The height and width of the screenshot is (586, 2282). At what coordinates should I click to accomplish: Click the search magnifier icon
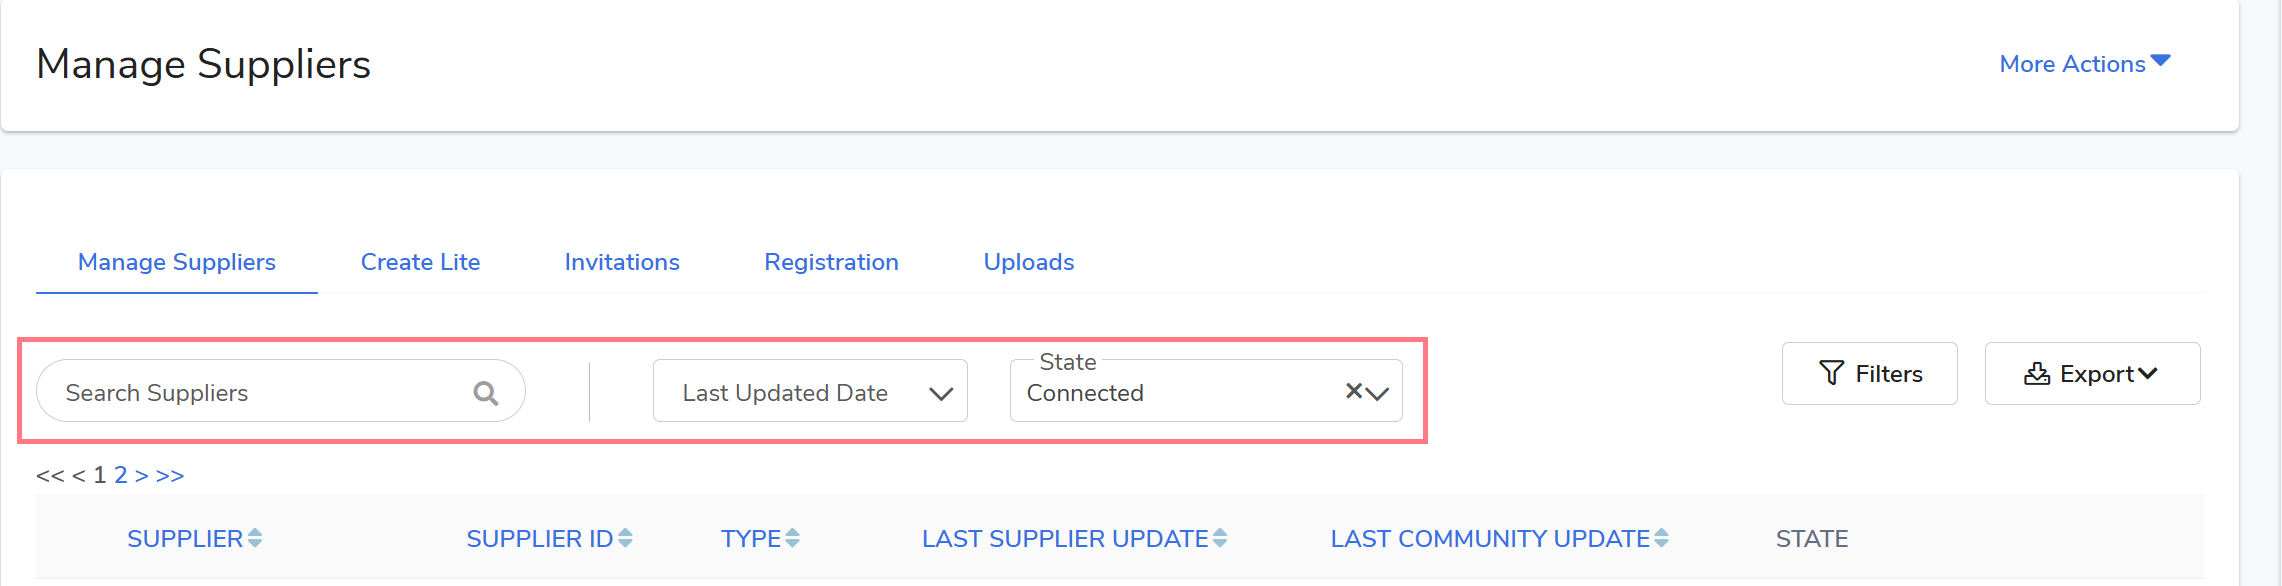[485, 393]
